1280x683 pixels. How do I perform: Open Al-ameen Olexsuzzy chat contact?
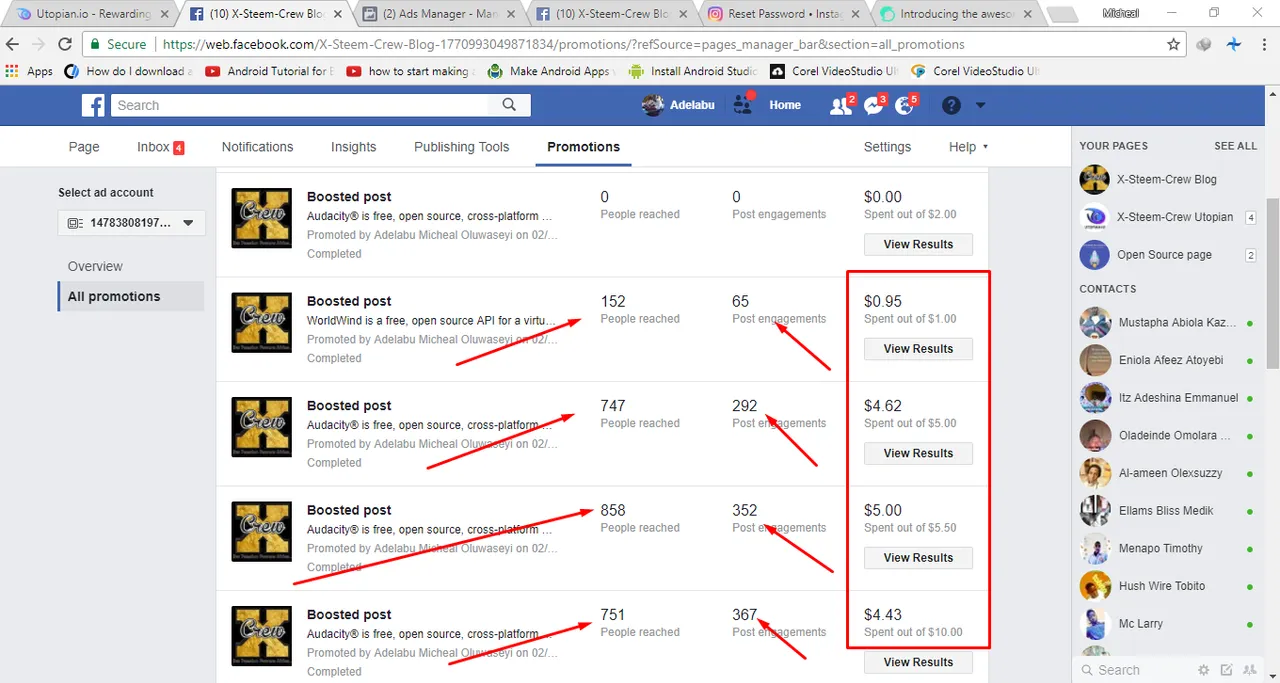pyautogui.click(x=1168, y=473)
